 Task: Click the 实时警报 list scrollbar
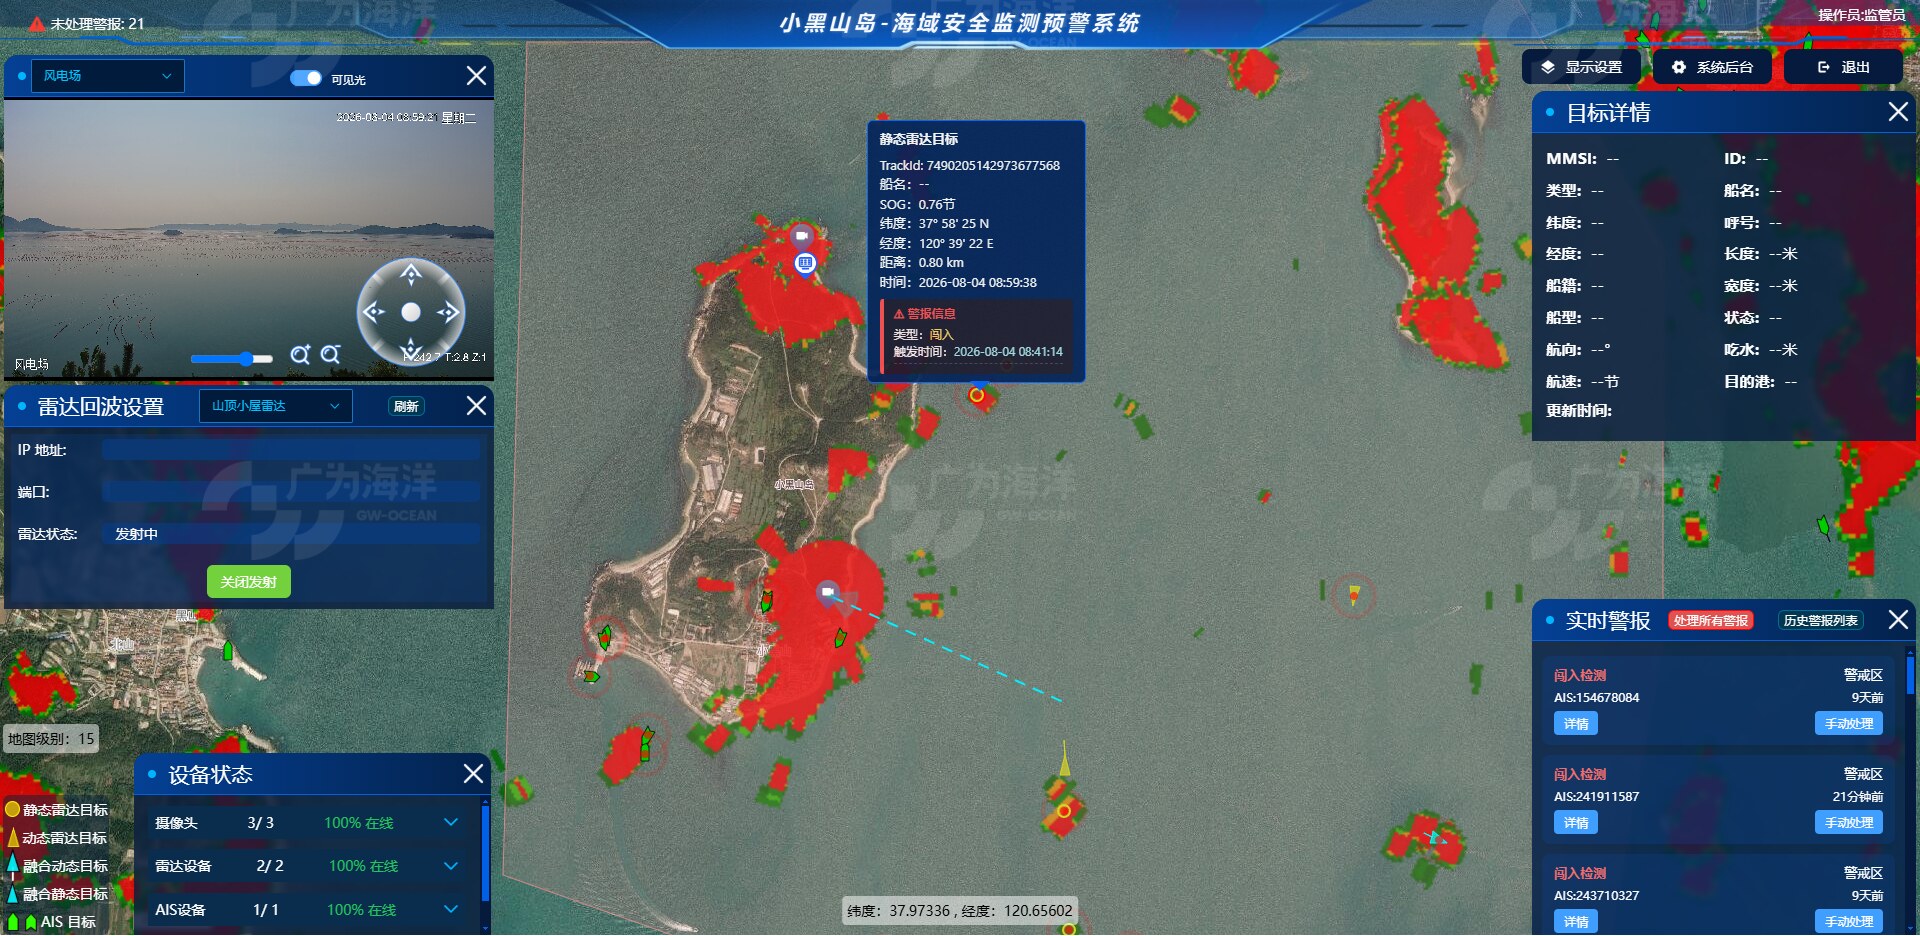pos(1910,674)
